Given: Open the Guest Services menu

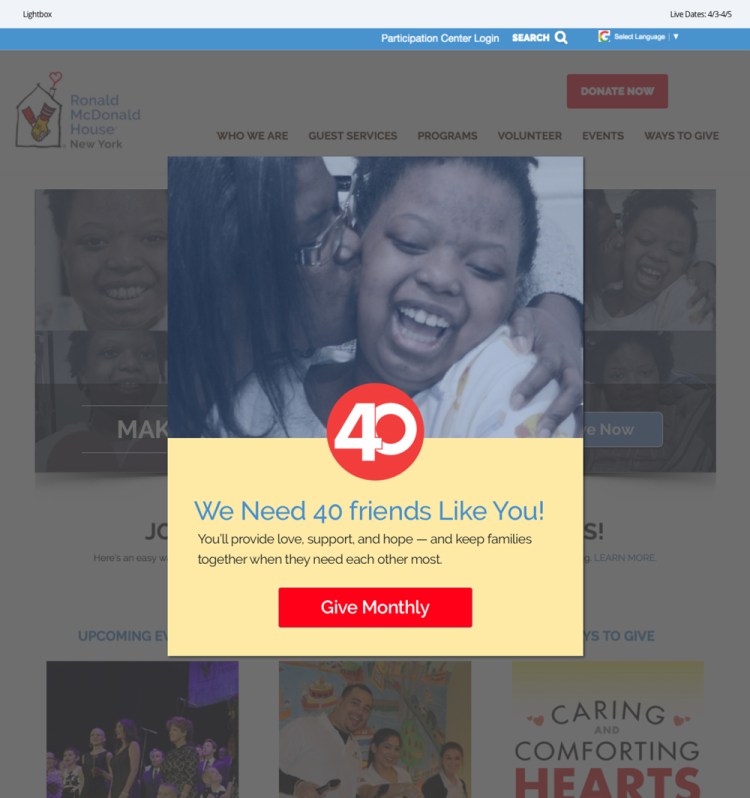Looking at the screenshot, I should pos(353,136).
